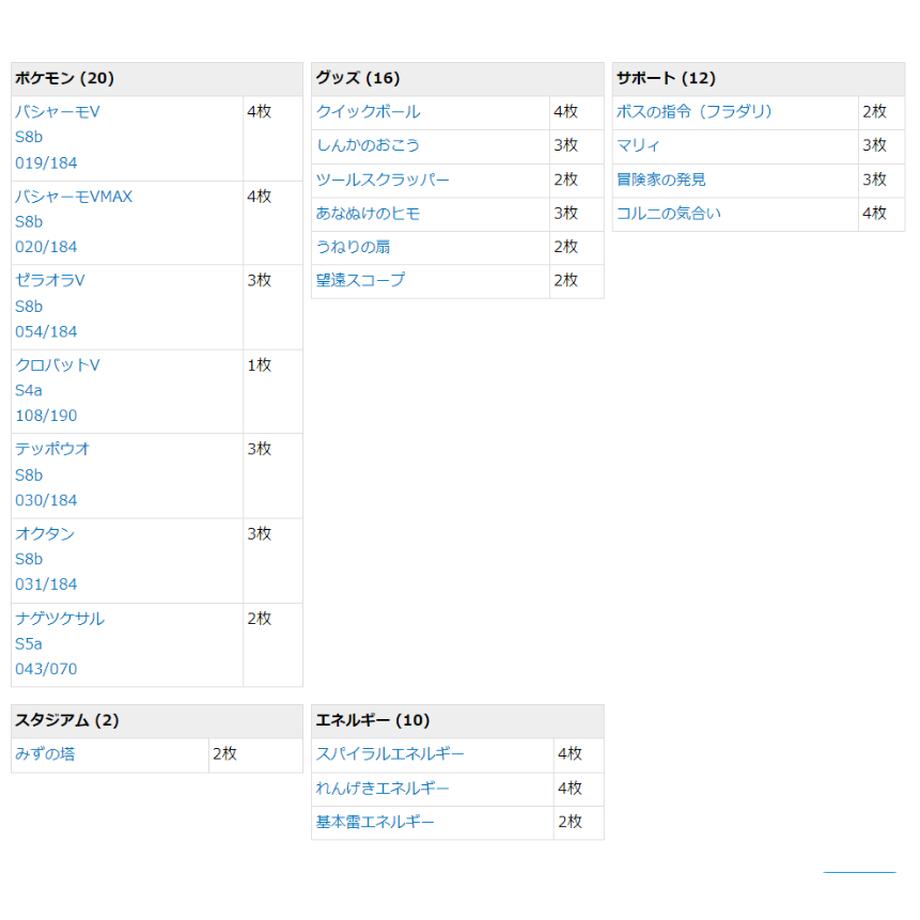Open the バシャーモVMAX card link
The width and height of the screenshot is (920, 920).
point(74,196)
